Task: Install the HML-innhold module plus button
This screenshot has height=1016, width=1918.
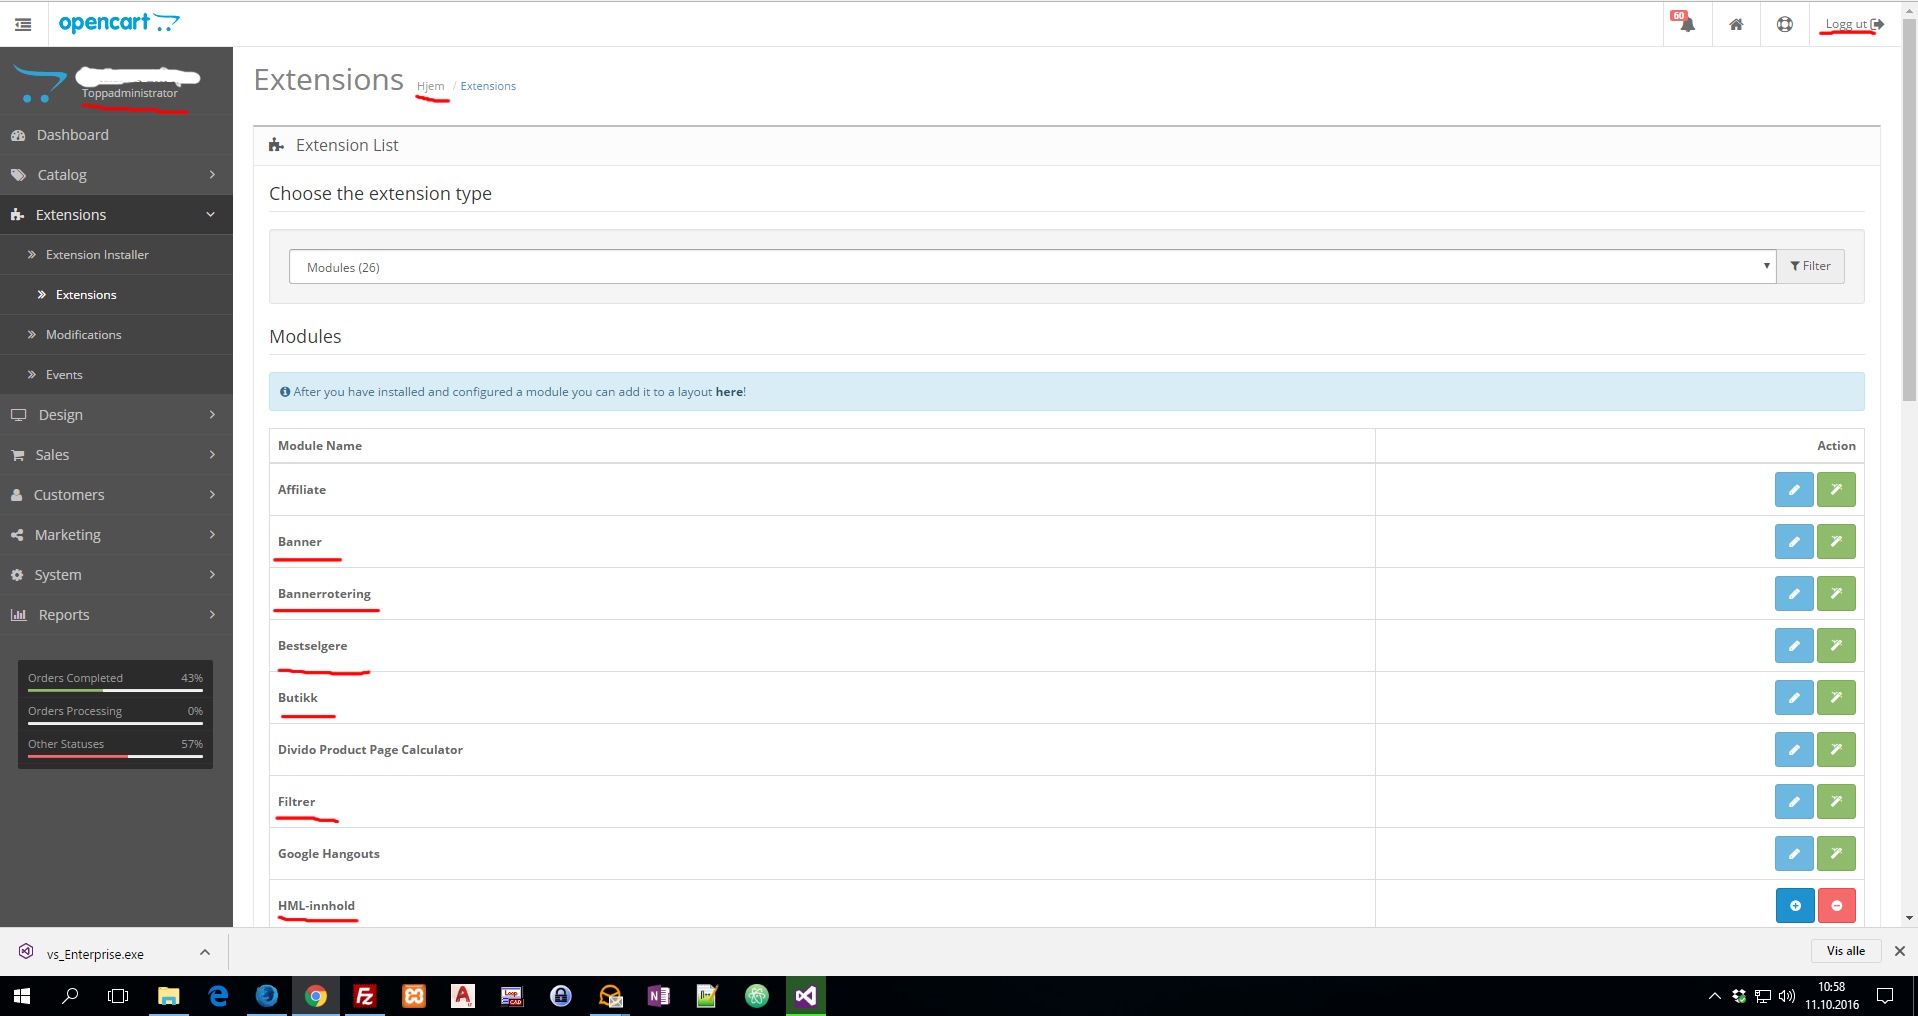Action: pos(1795,906)
